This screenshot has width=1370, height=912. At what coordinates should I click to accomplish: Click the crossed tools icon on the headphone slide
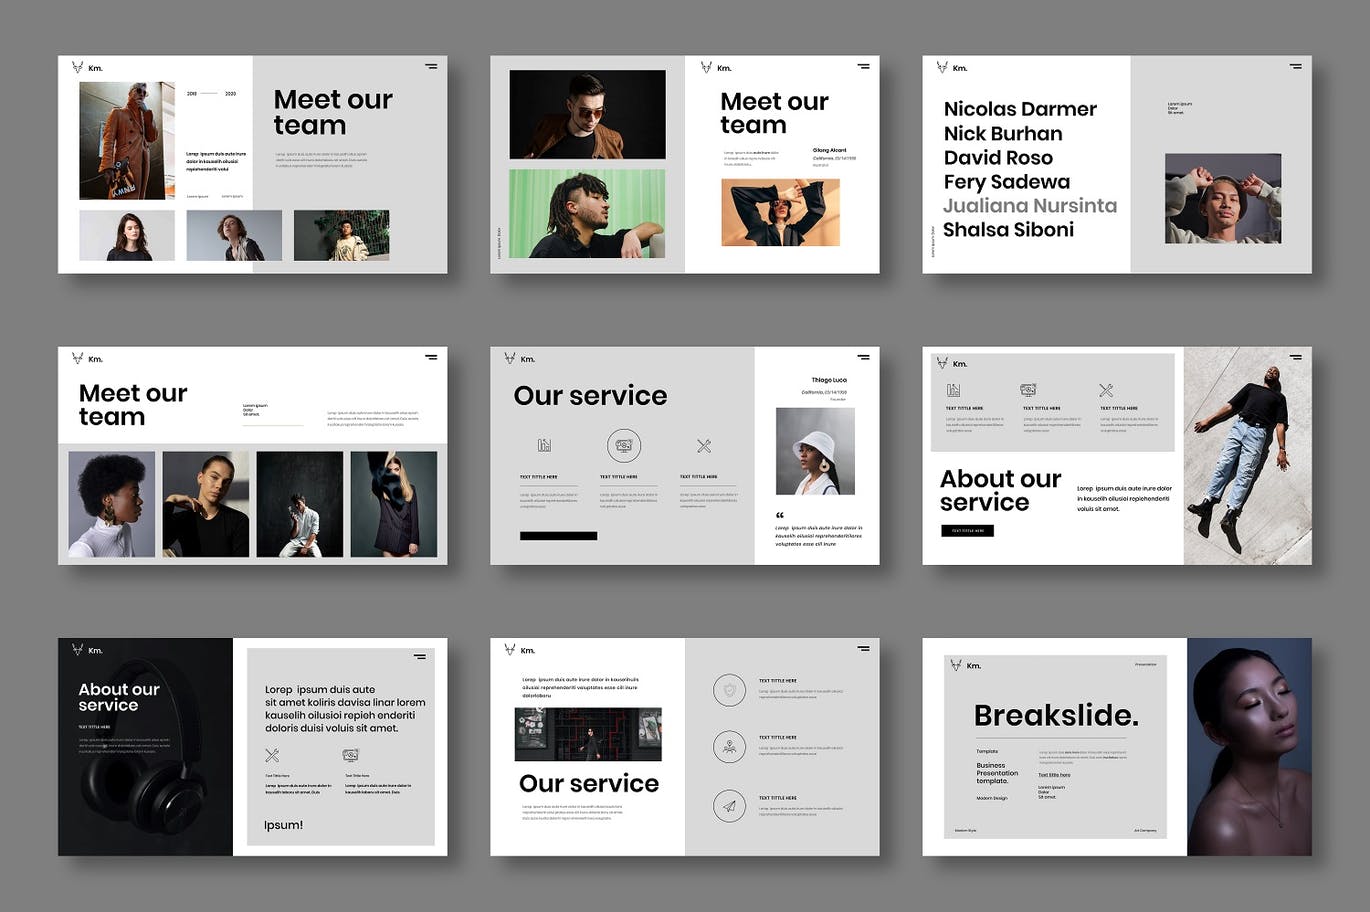272,755
